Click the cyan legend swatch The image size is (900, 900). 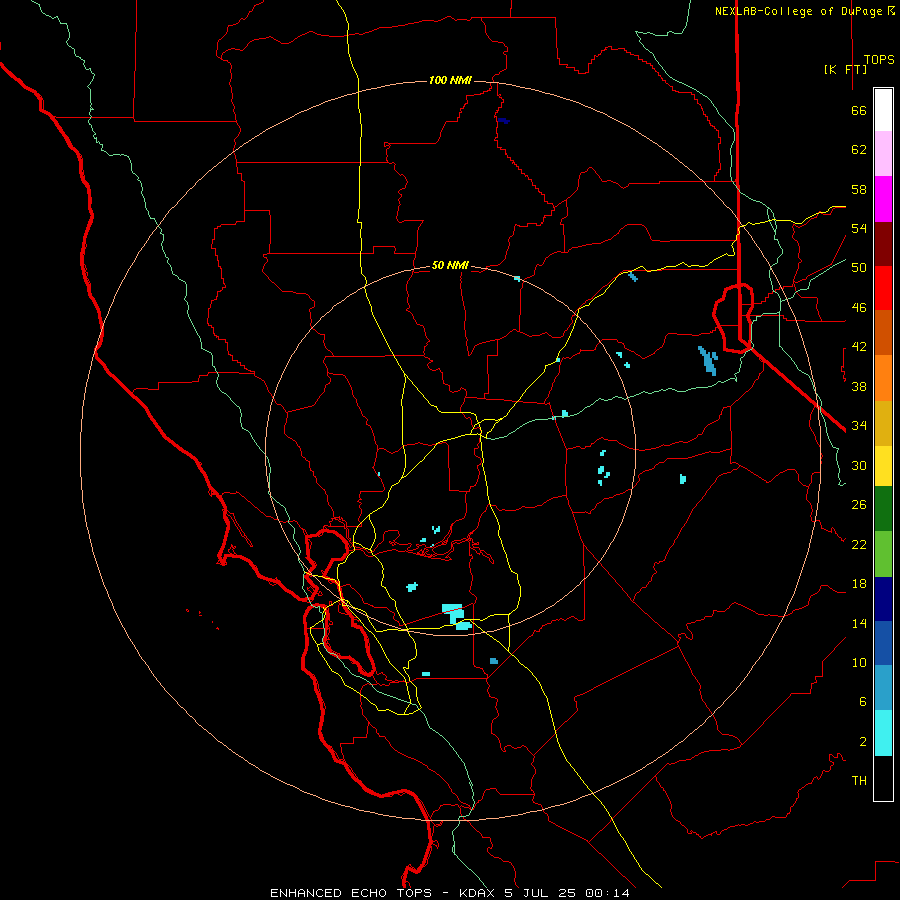pyautogui.click(x=883, y=733)
